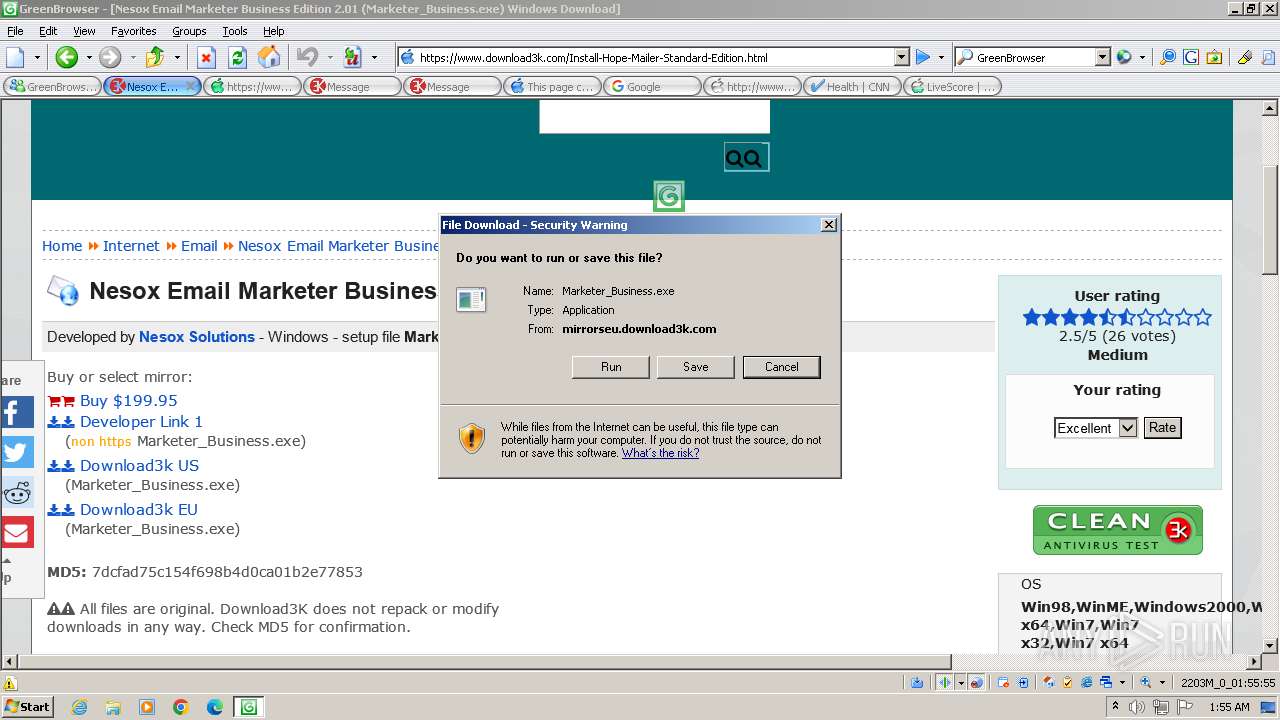1280x720 pixels.
Task: Click the New page toolbar icon
Action: pos(15,57)
